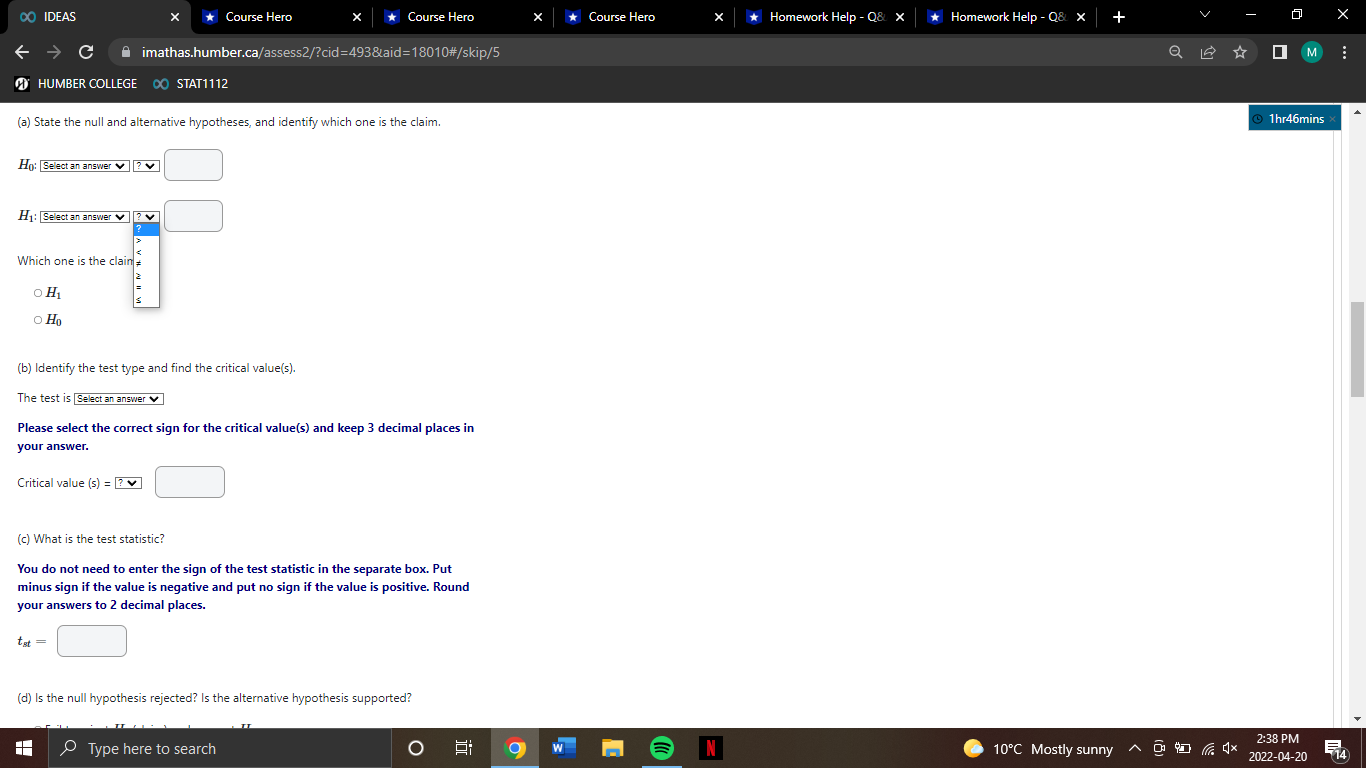This screenshot has height=768, width=1366.
Task: Dismiss the 1hr46mins timer
Action: point(1332,120)
